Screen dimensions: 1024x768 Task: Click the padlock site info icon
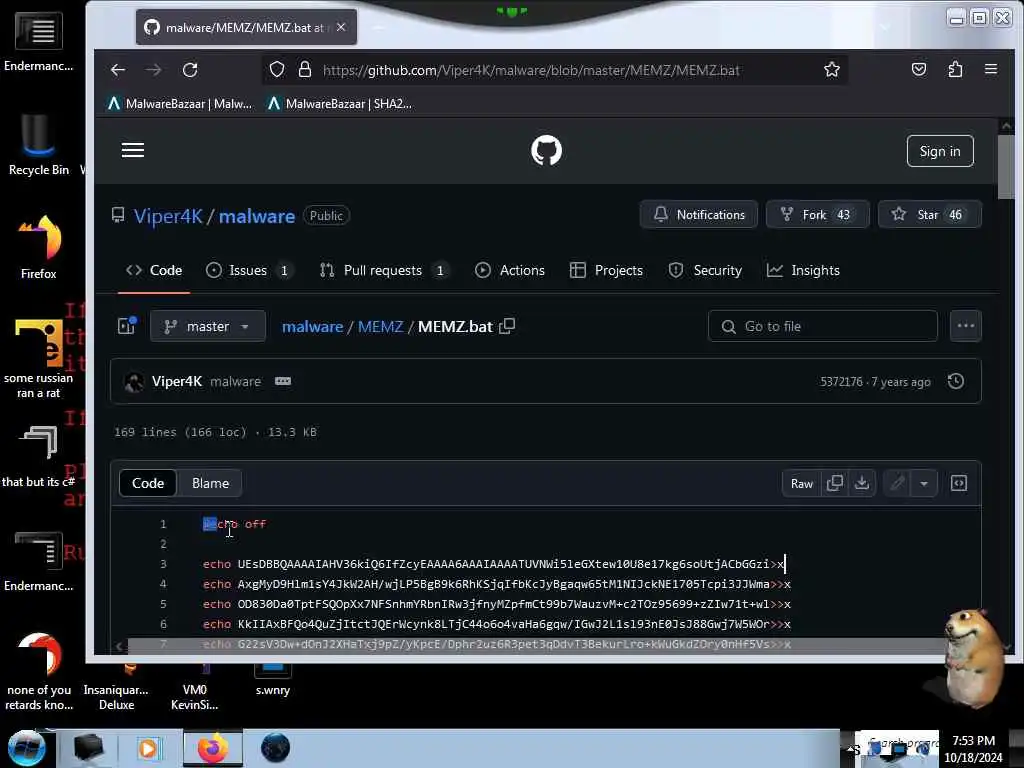[304, 70]
